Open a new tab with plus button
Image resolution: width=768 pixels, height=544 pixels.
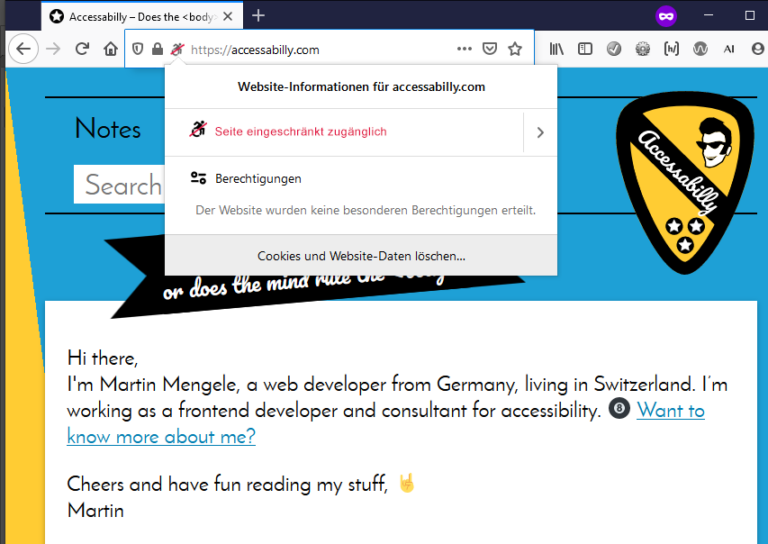click(x=258, y=16)
